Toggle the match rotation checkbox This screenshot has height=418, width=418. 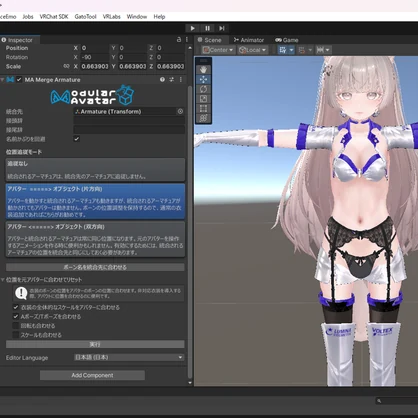coord(16,326)
